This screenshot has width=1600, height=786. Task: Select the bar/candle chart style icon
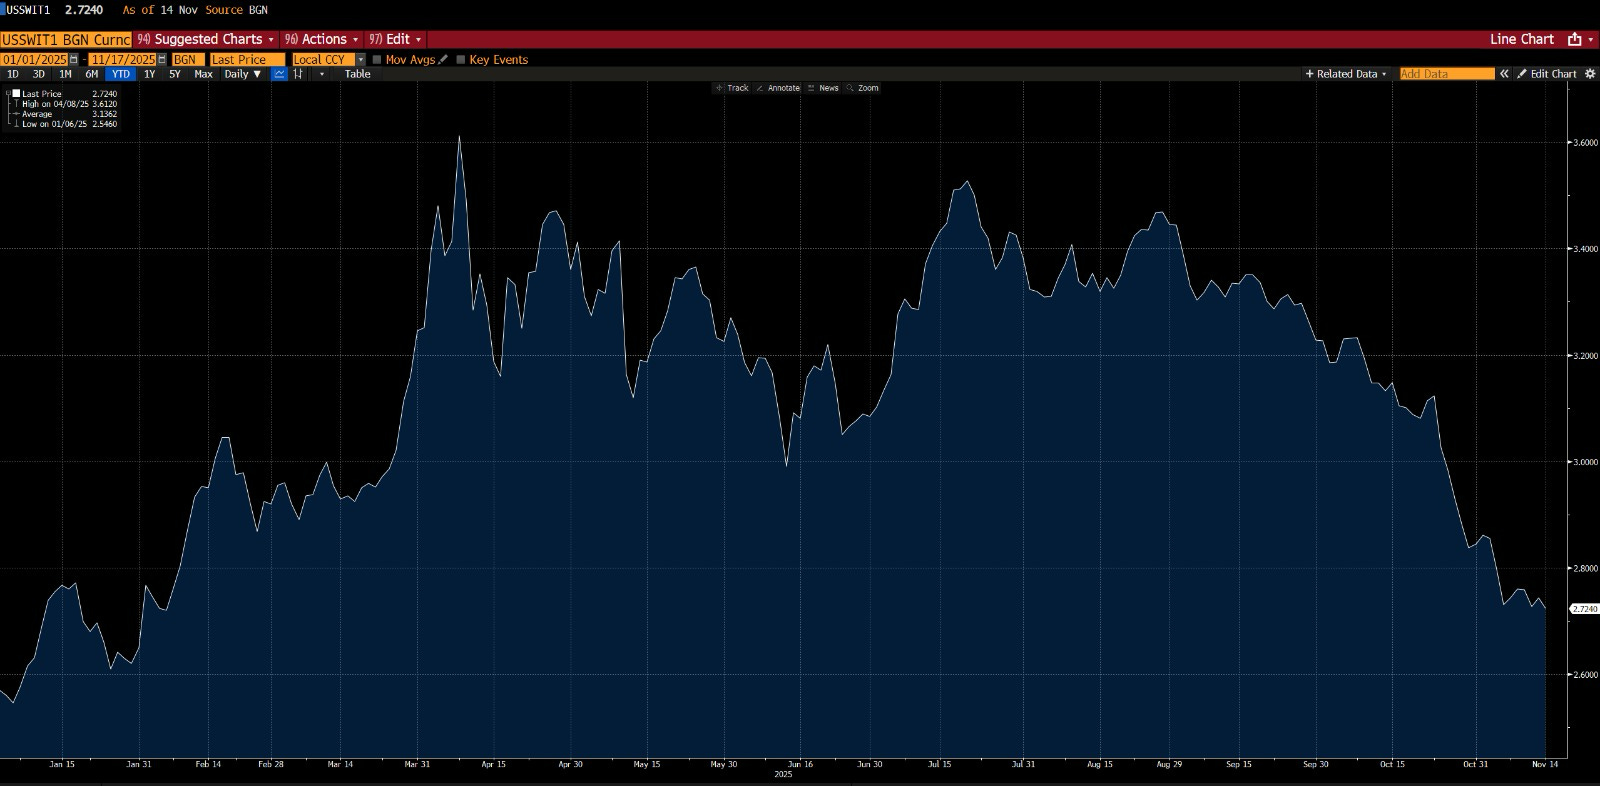tap(297, 74)
